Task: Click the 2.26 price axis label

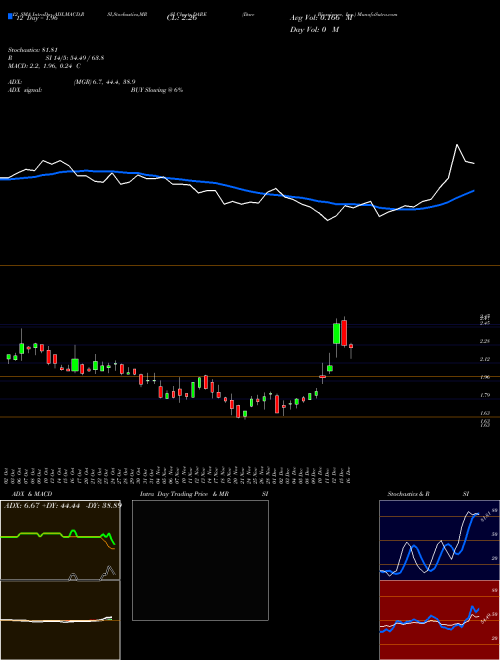Action: tap(485, 341)
